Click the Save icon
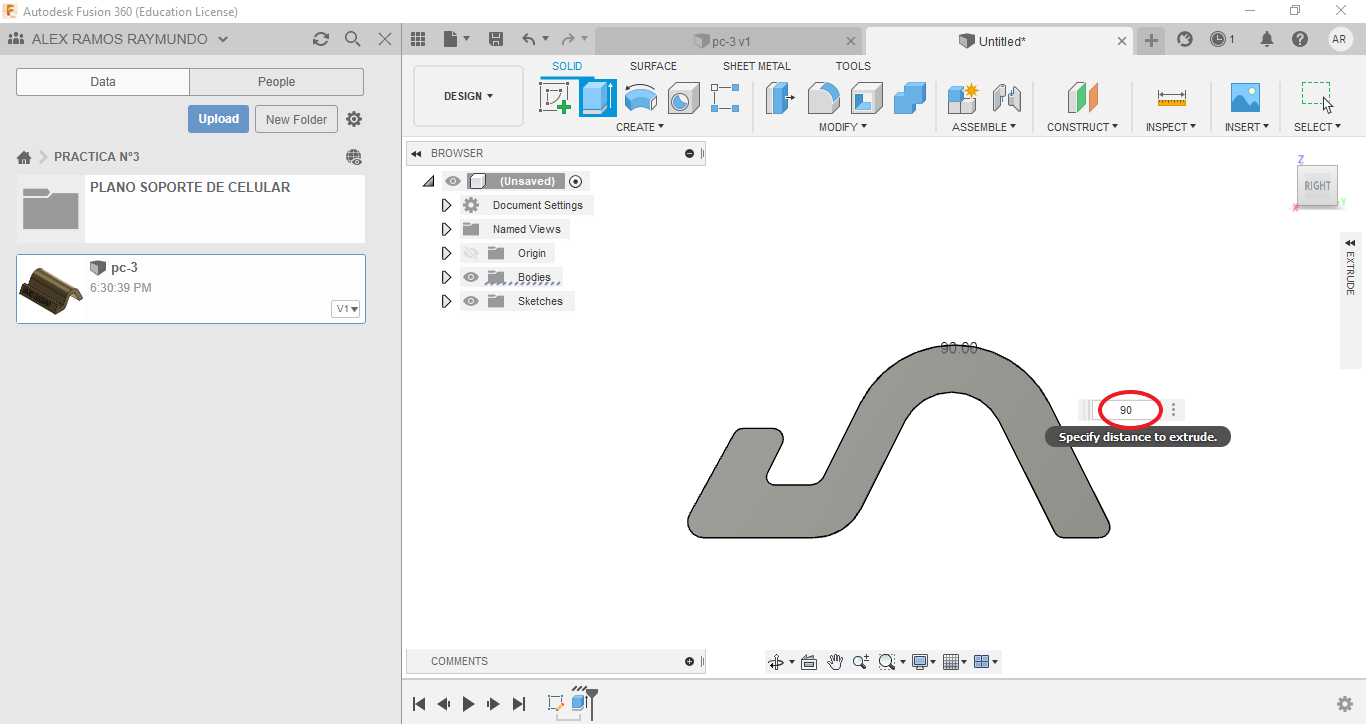The image size is (1366, 724). (495, 40)
